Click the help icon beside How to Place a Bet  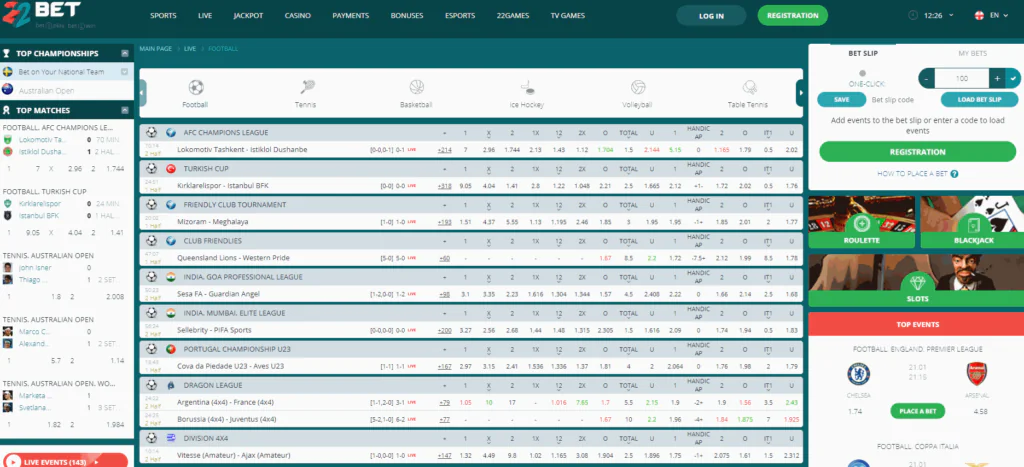pyautogui.click(x=955, y=174)
